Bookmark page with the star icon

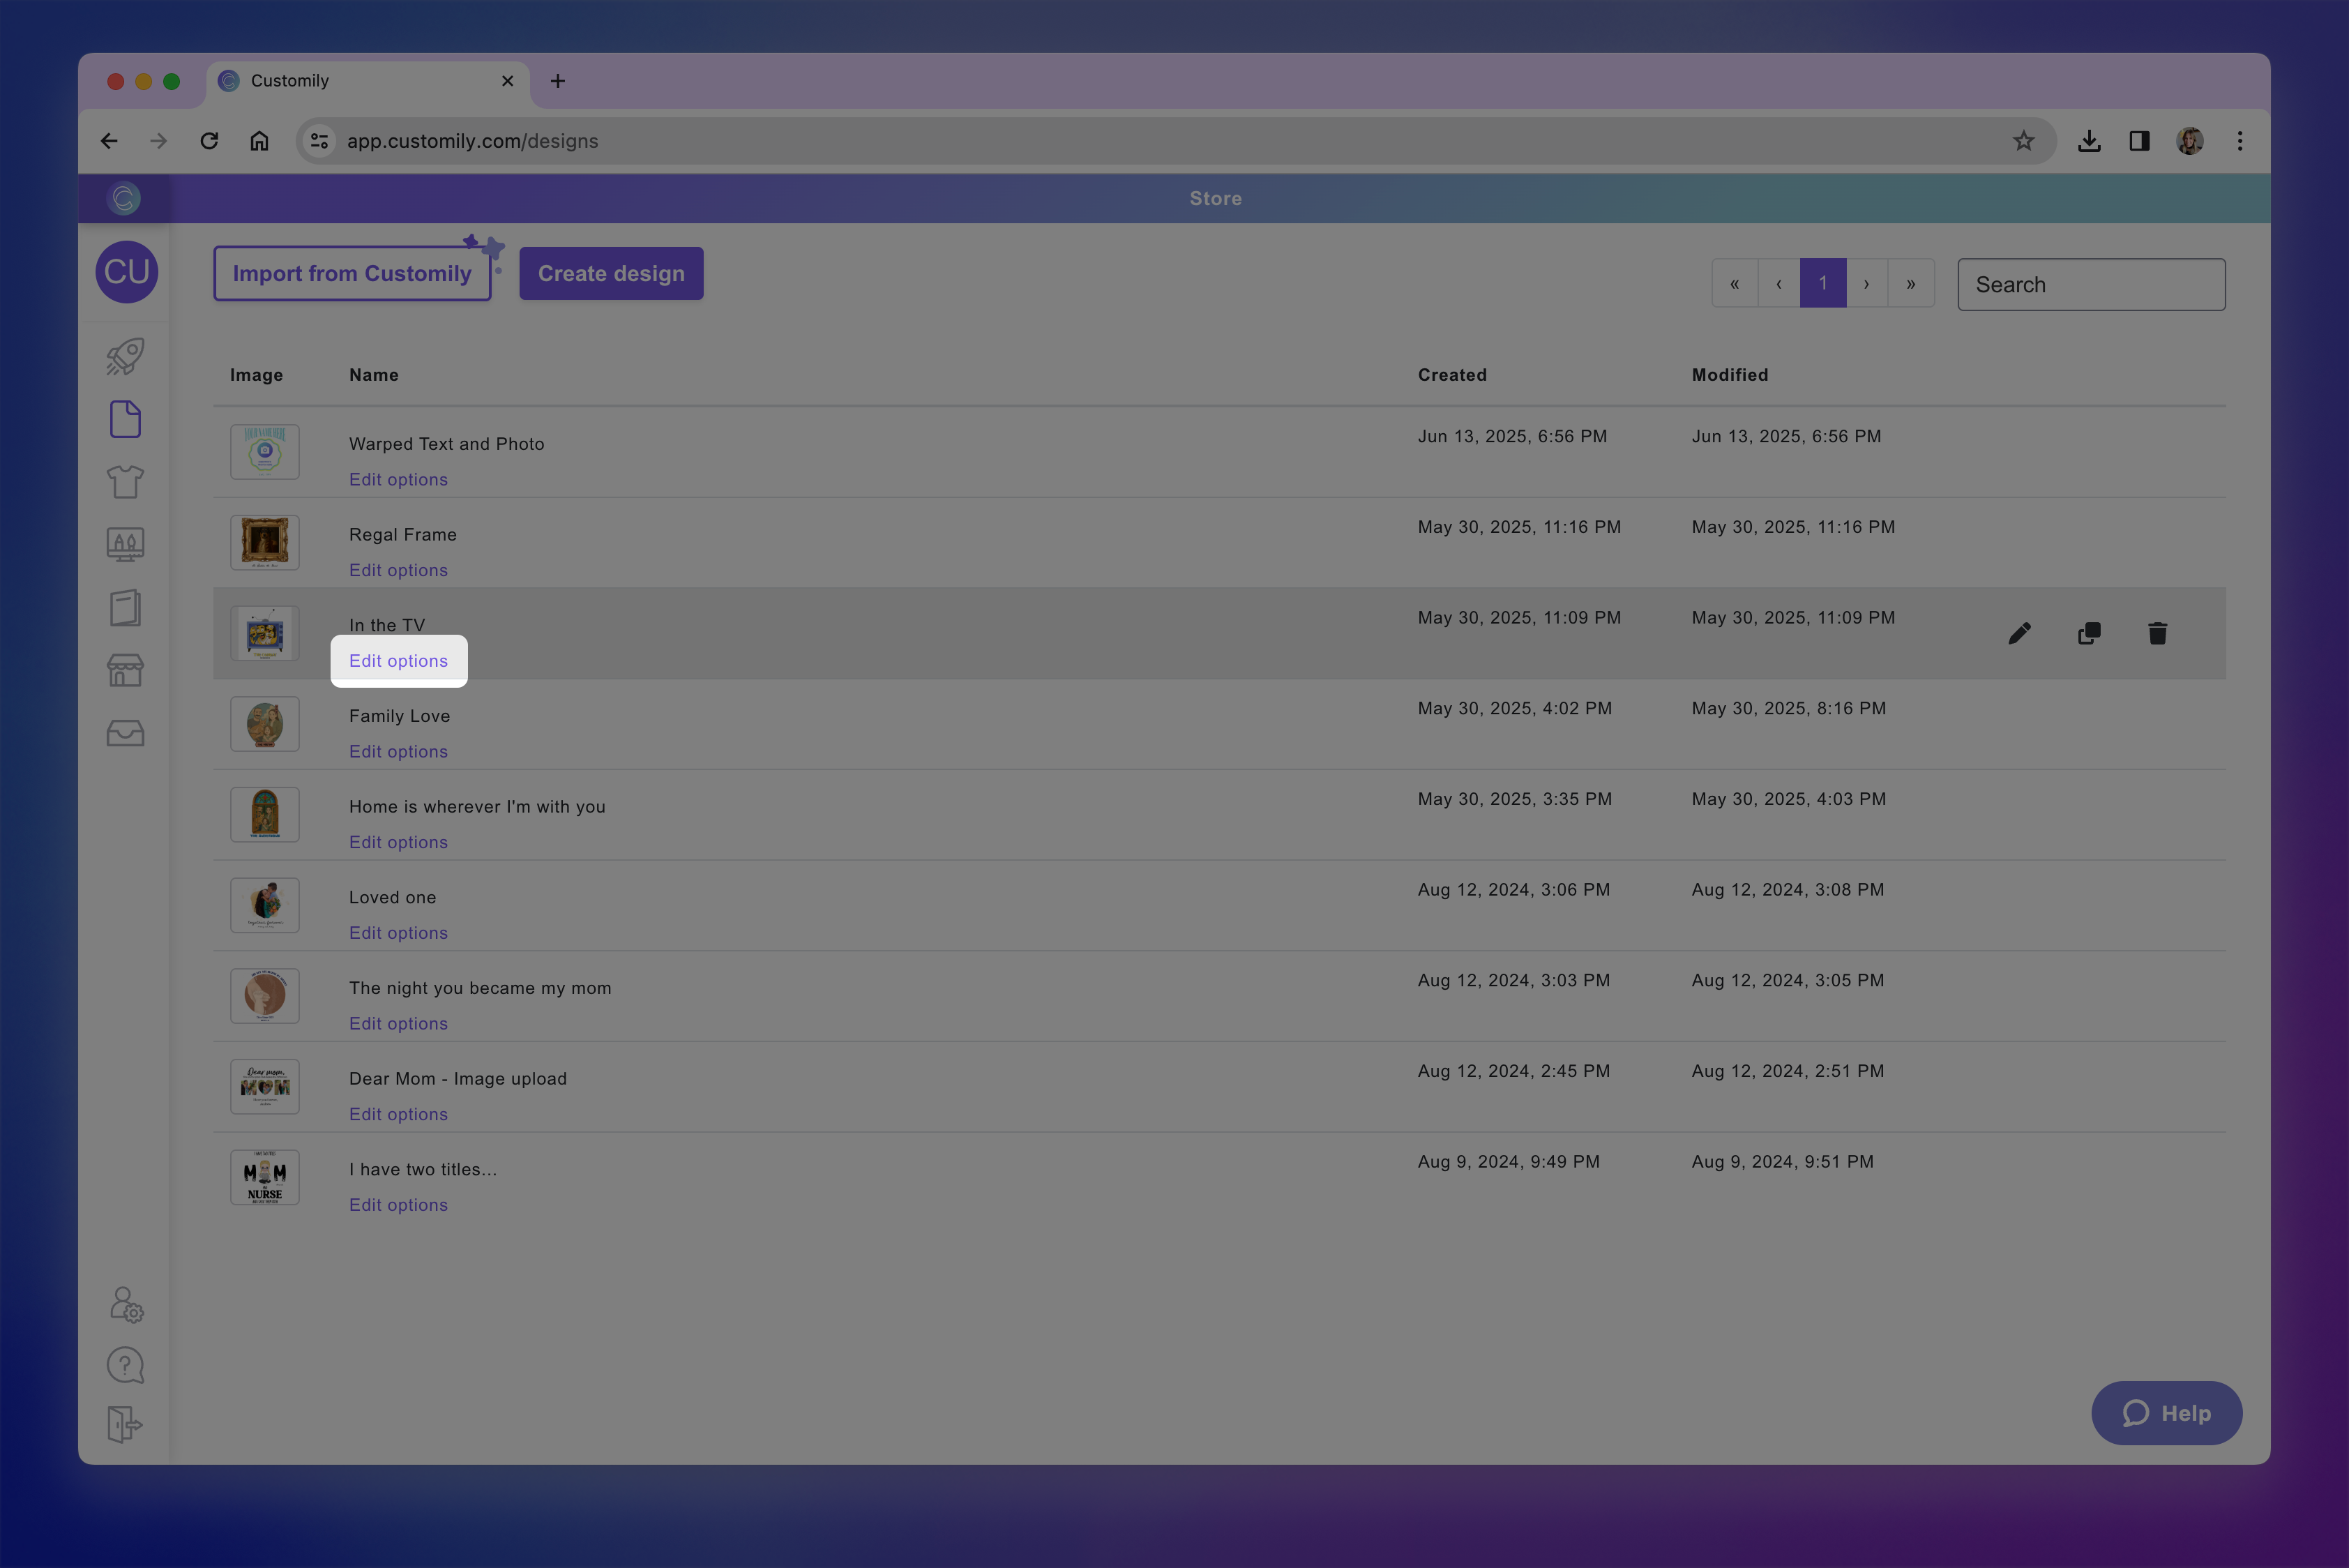(2023, 141)
